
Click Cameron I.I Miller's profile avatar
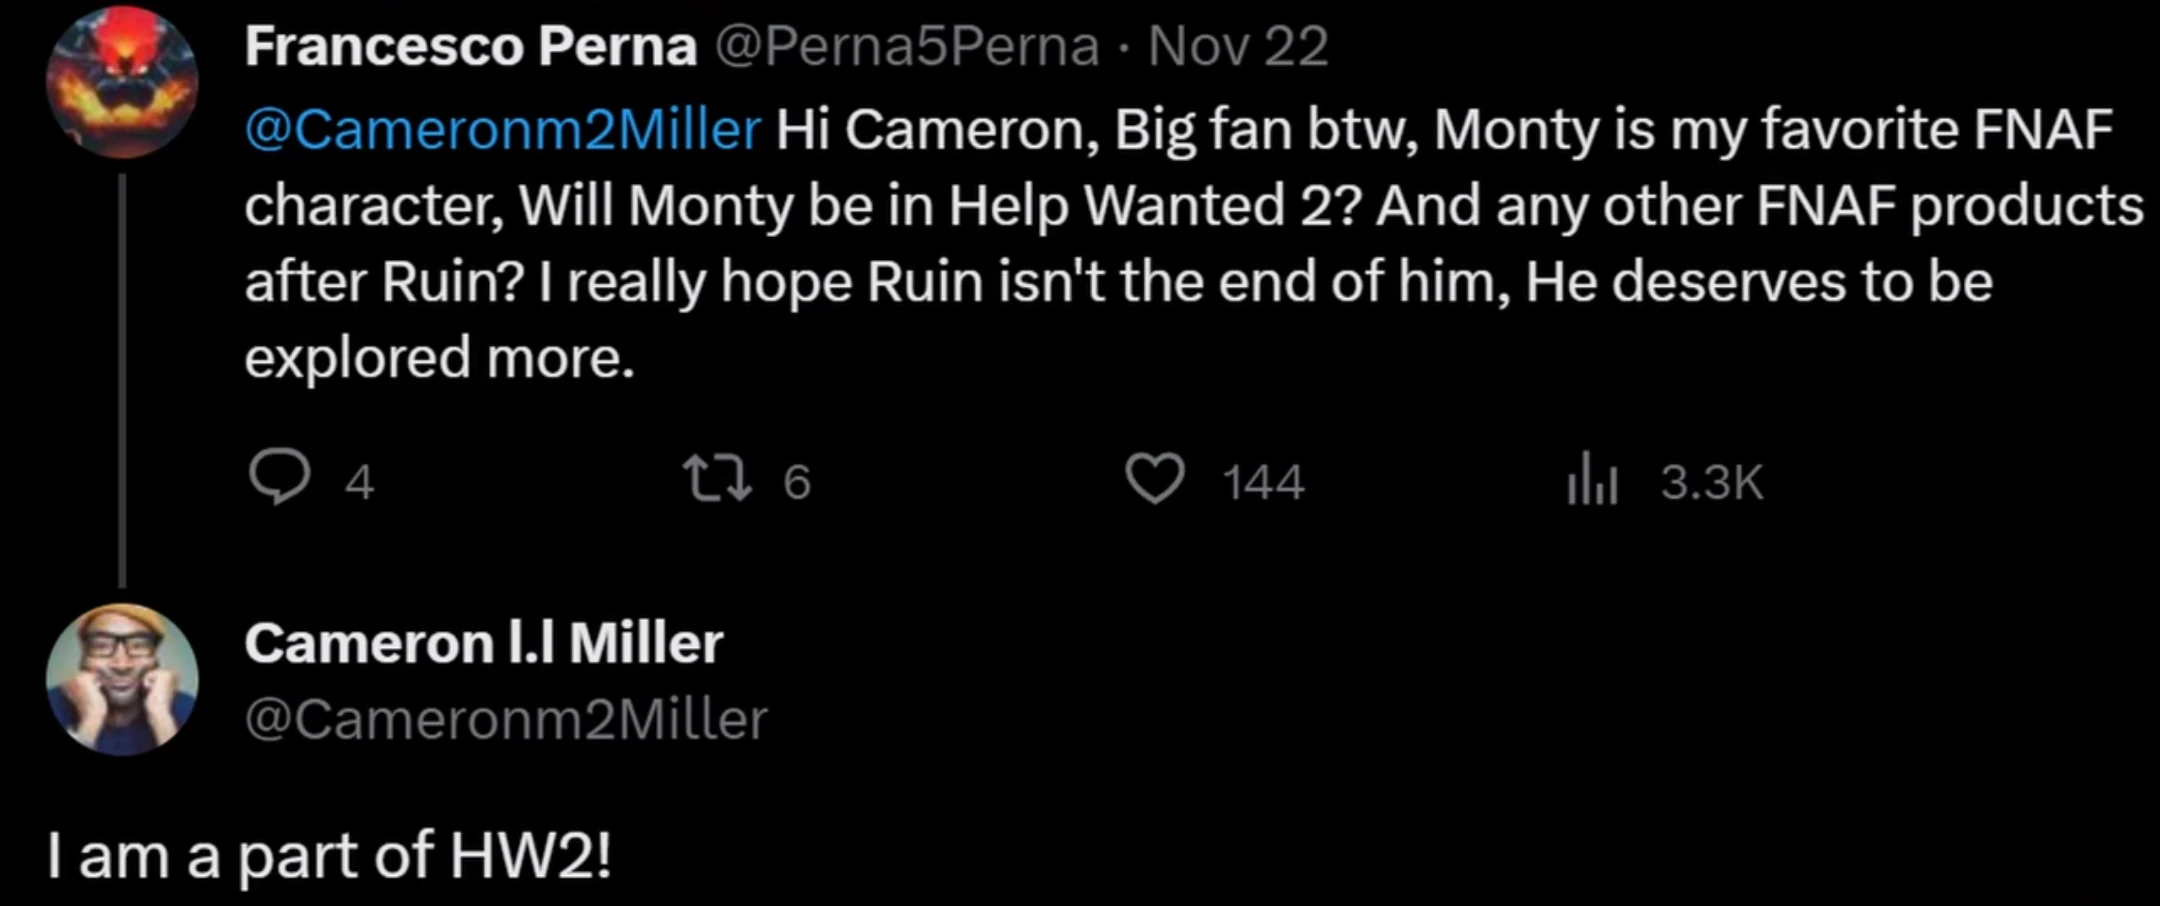120,678
